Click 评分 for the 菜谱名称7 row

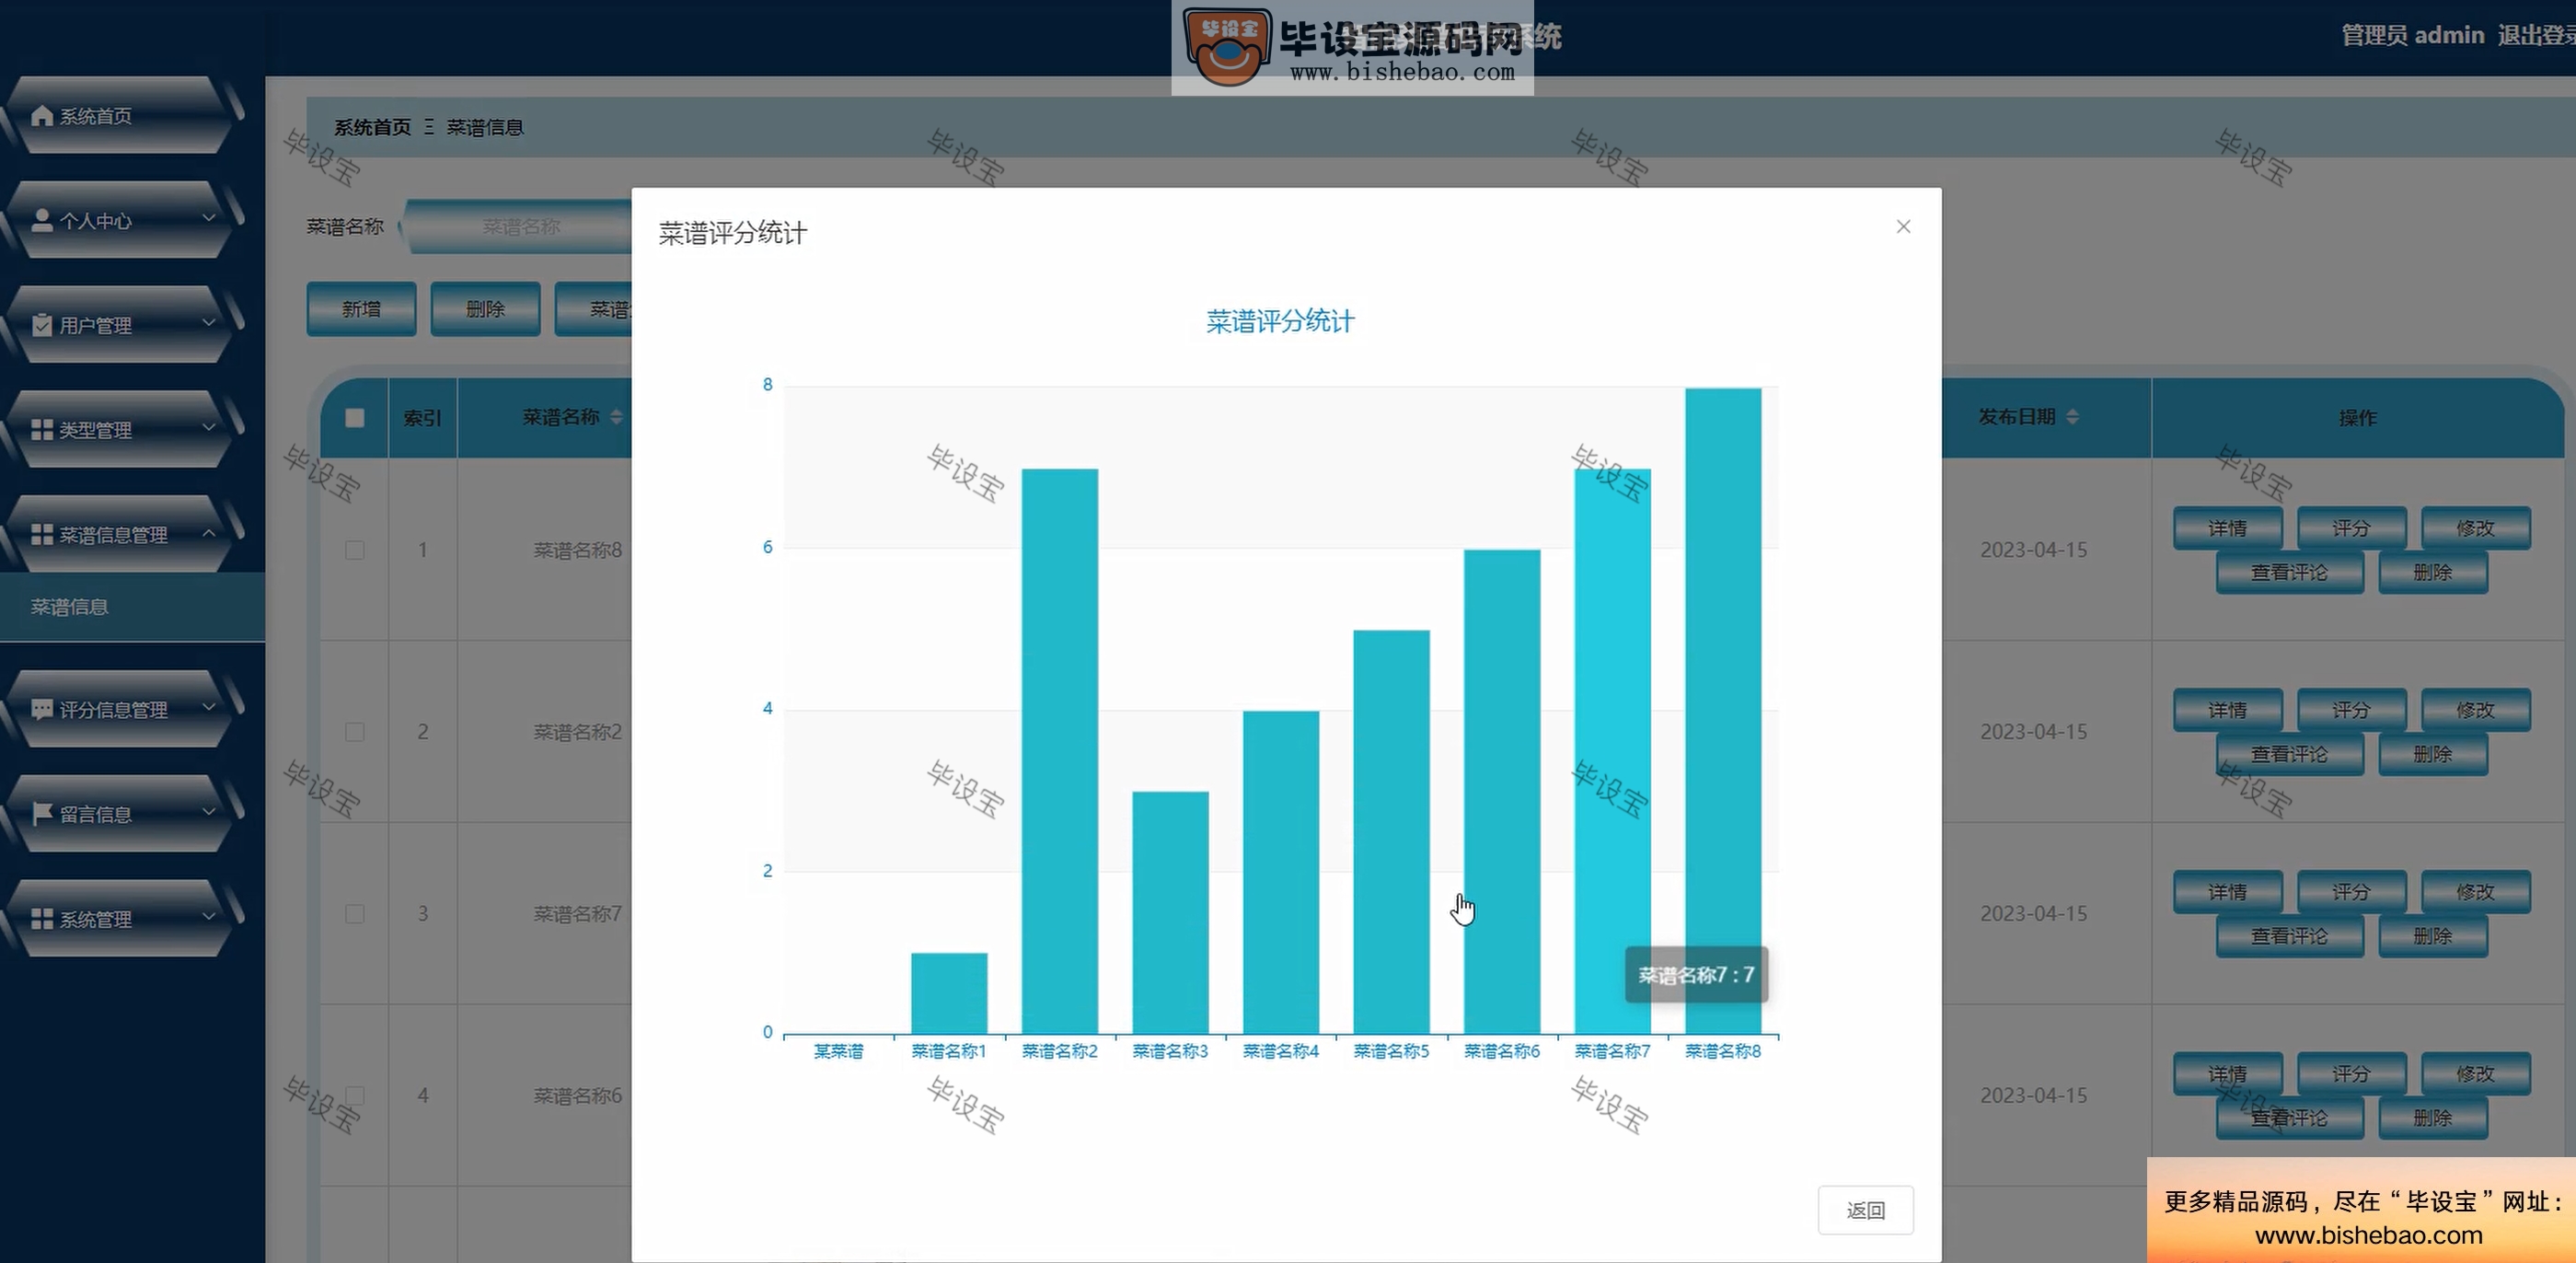tap(2351, 892)
